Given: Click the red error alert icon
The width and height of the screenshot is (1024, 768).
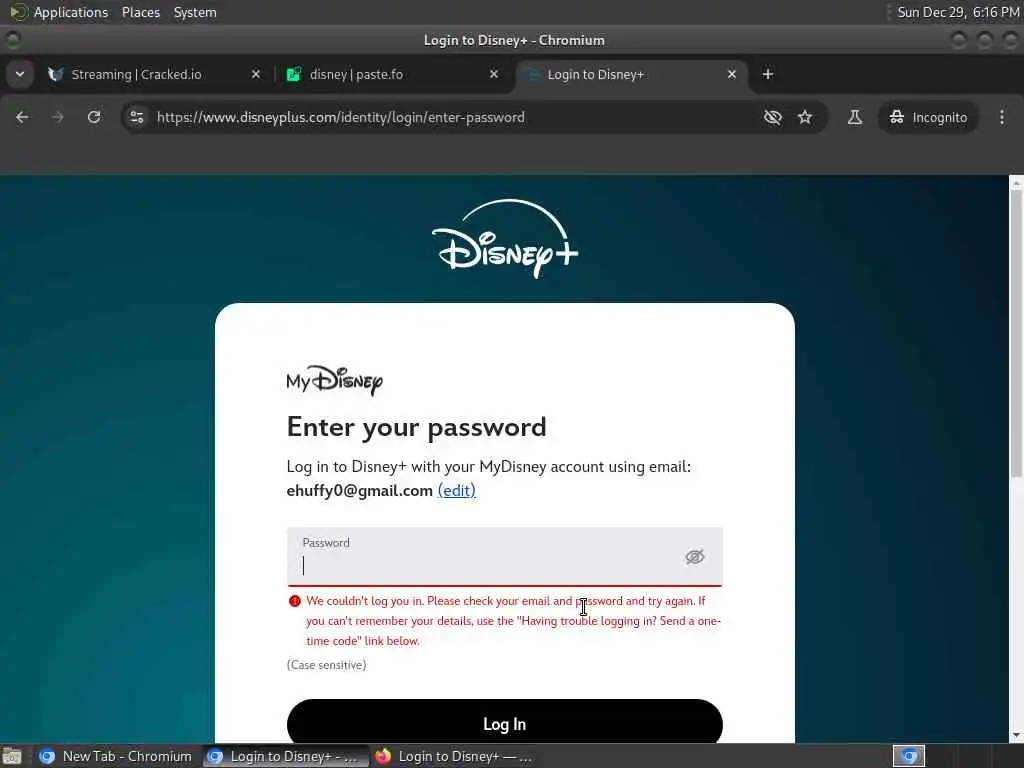Looking at the screenshot, I should [x=295, y=601].
